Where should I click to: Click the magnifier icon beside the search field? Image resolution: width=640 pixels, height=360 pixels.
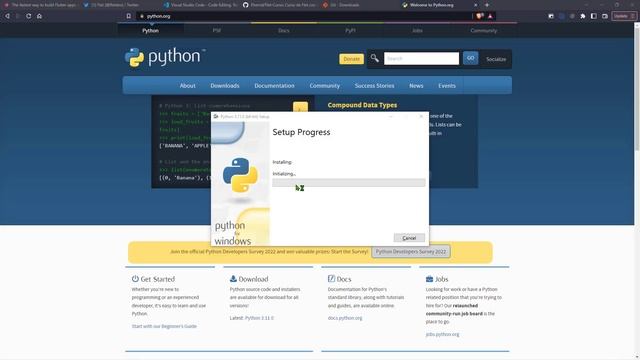[374, 58]
